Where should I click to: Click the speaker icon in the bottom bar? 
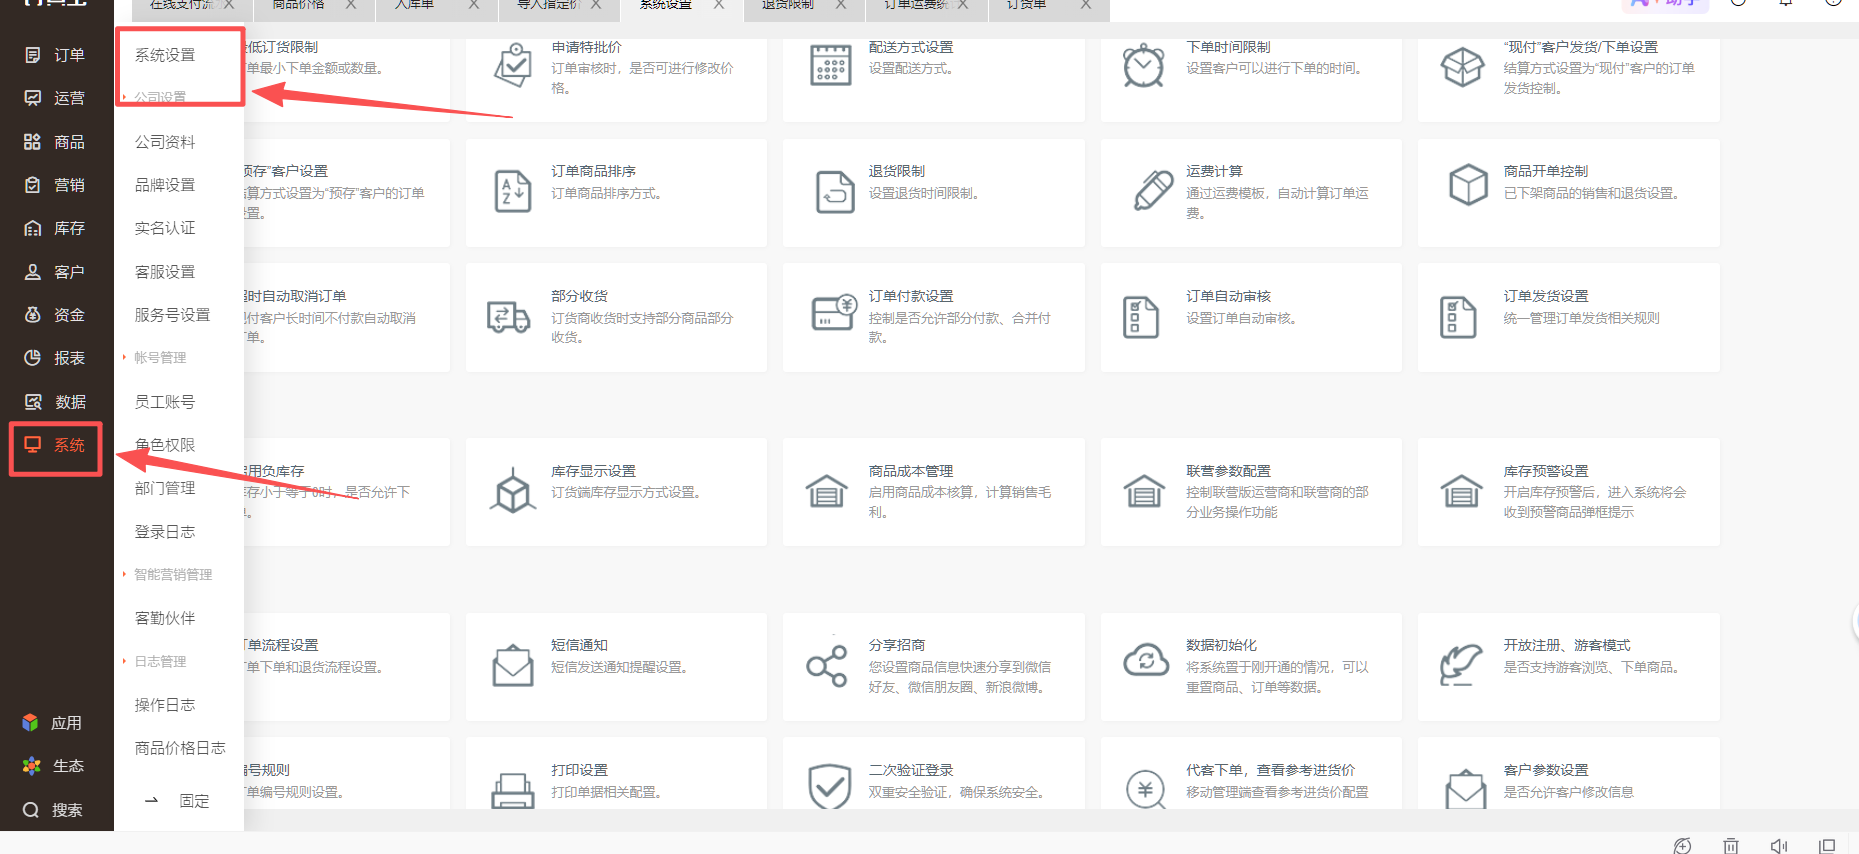[1779, 846]
